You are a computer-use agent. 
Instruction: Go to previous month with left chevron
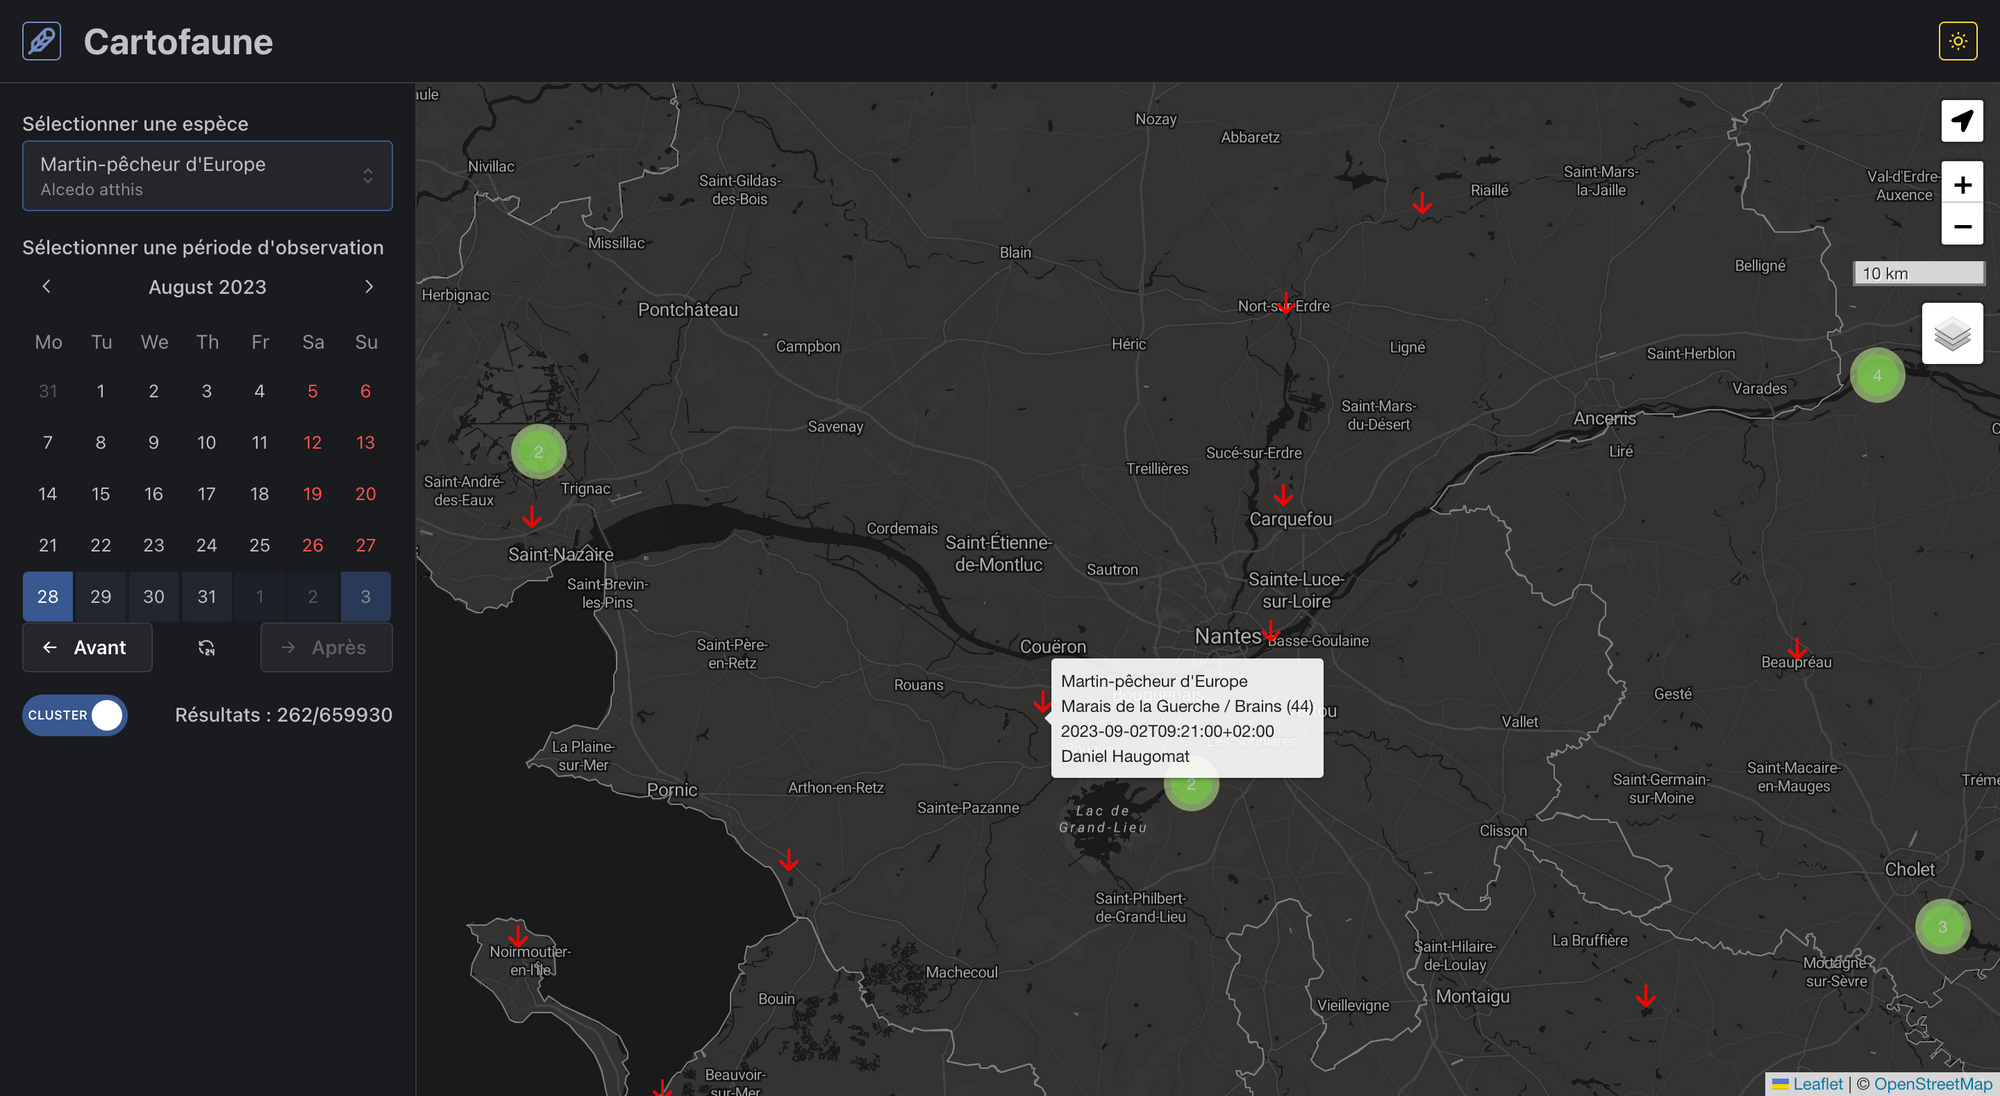[x=46, y=287]
